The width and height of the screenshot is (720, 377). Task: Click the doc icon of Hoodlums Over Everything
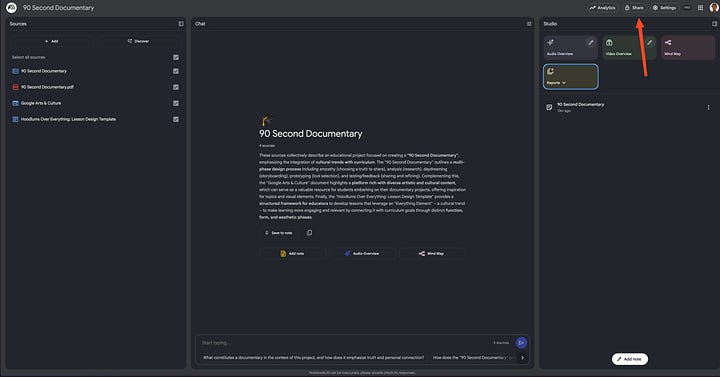point(15,119)
